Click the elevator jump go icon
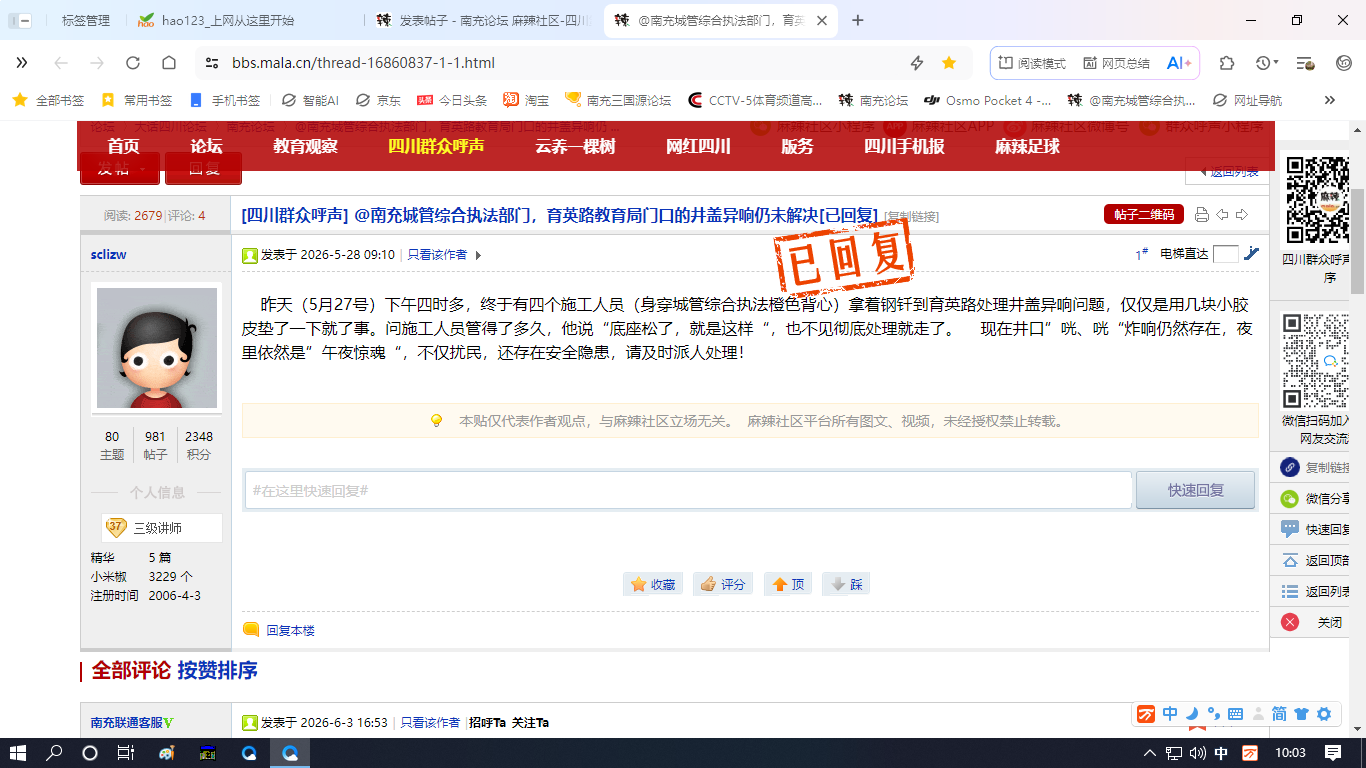The height and width of the screenshot is (768, 1366). (x=1251, y=254)
